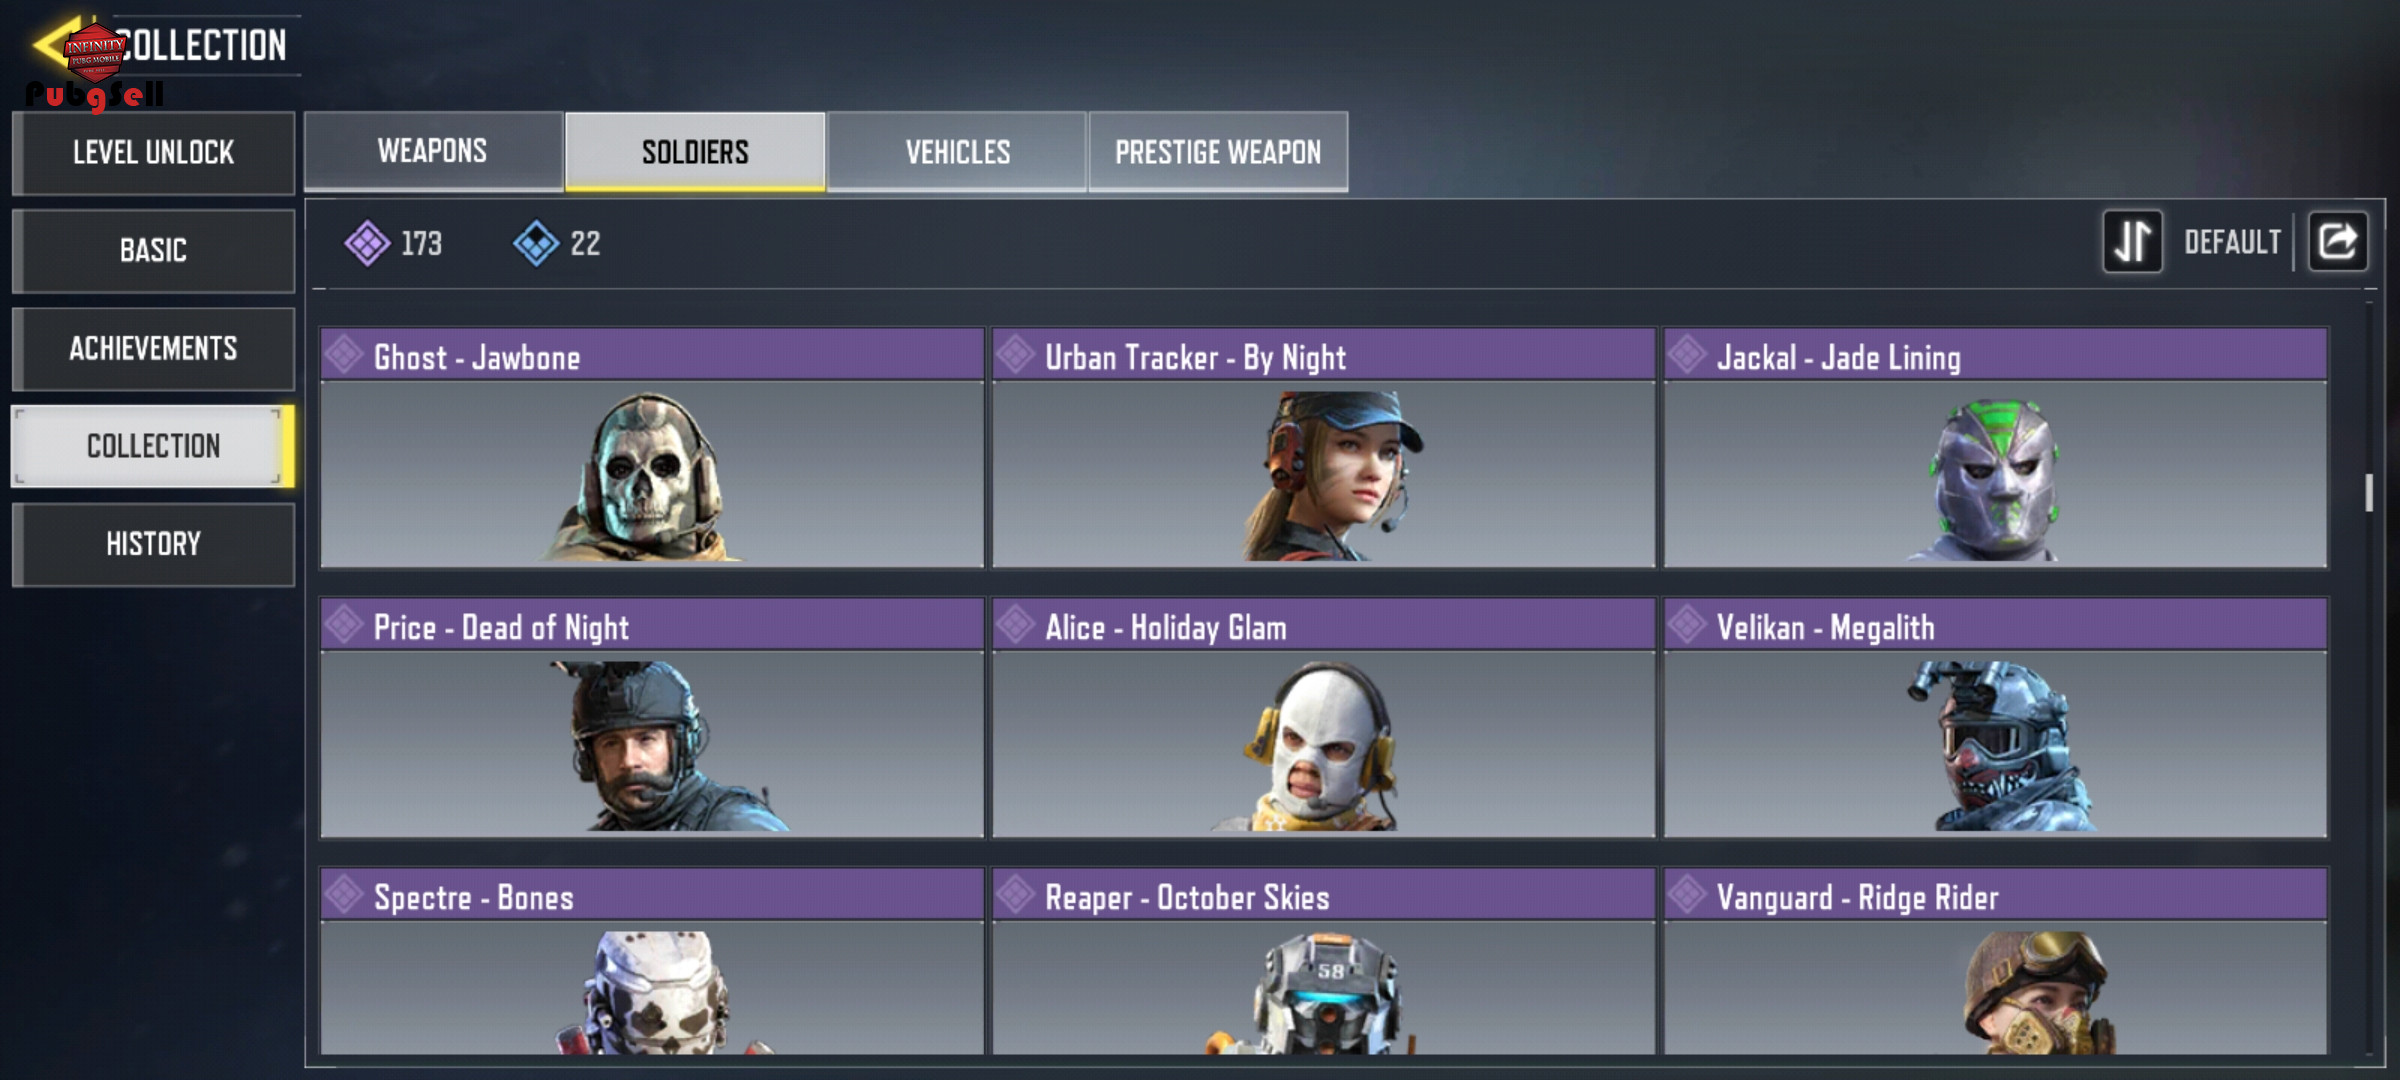This screenshot has height=1080, width=2400.
Task: Click diamond icon beside Velikan - Megalith
Action: pos(1687,625)
